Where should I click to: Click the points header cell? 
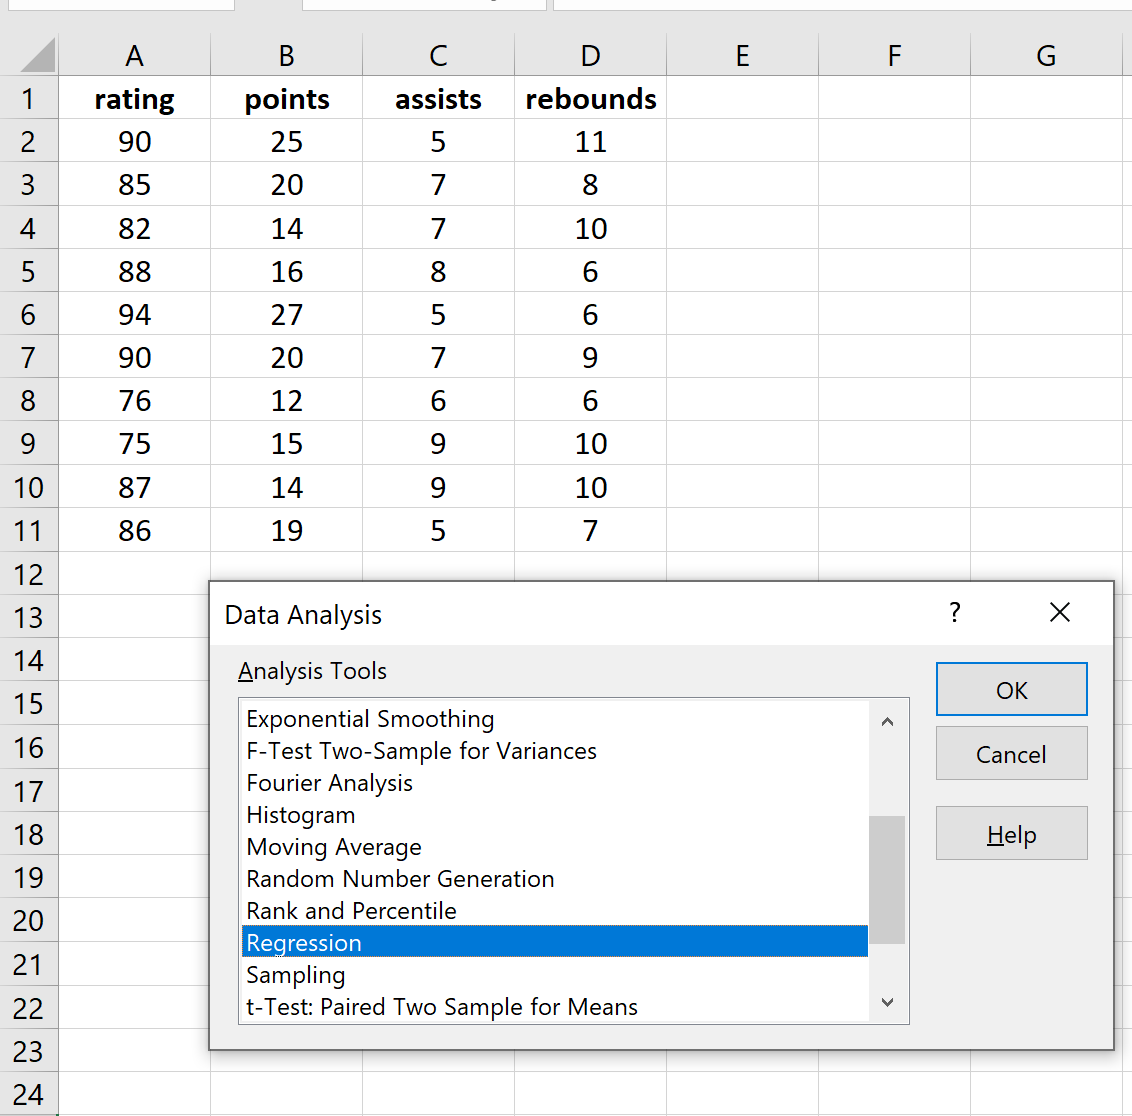287,98
